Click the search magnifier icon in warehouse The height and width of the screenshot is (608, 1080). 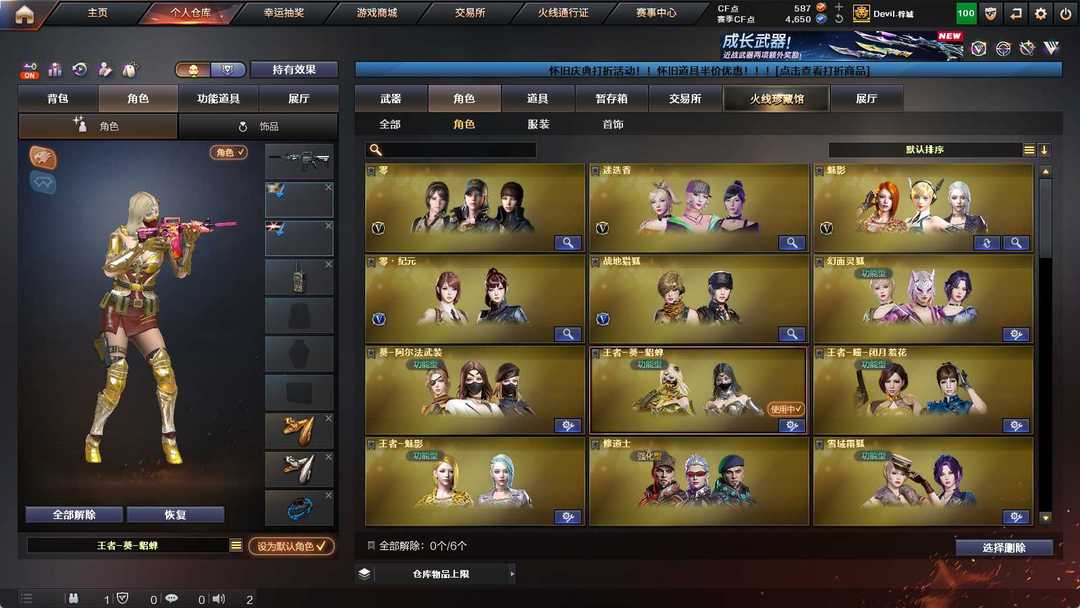click(x=375, y=149)
